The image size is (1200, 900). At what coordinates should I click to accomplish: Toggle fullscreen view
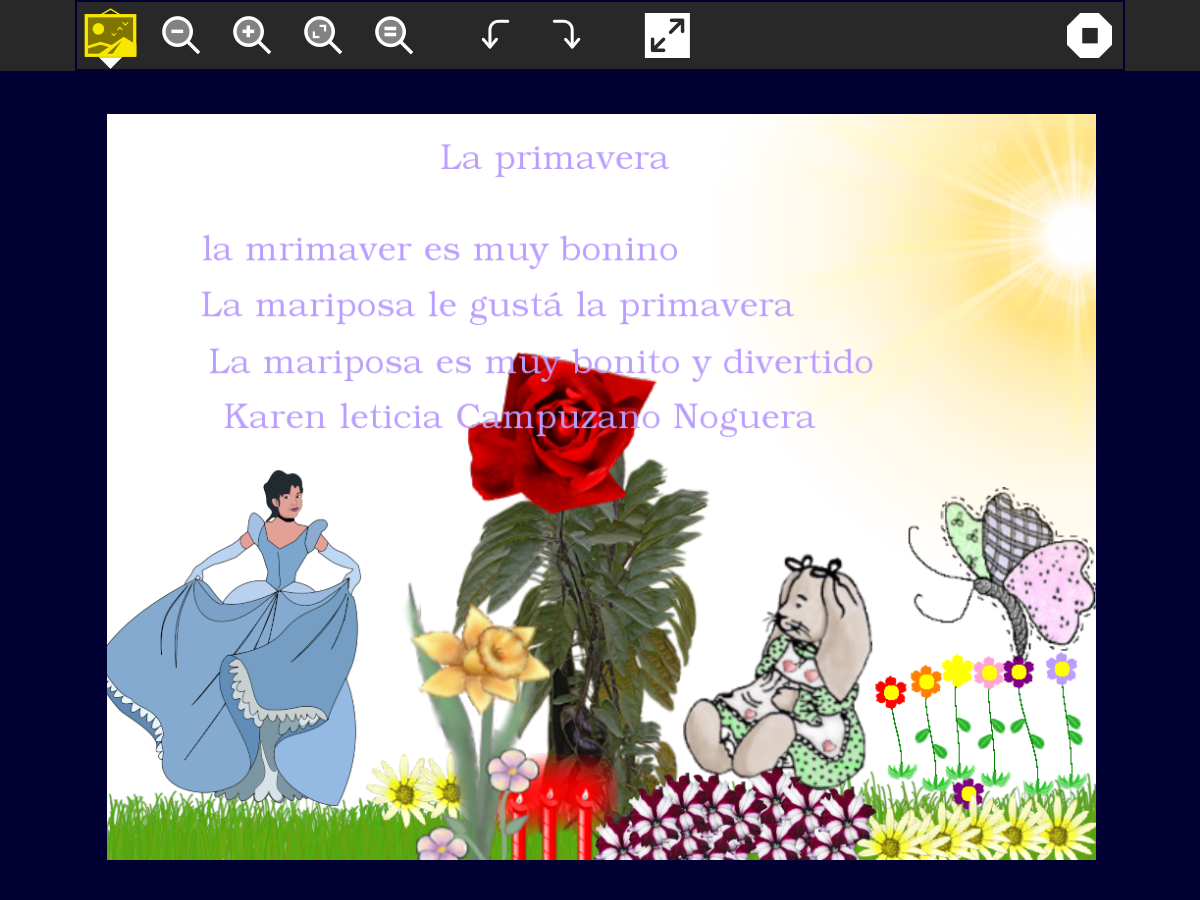(x=667, y=35)
